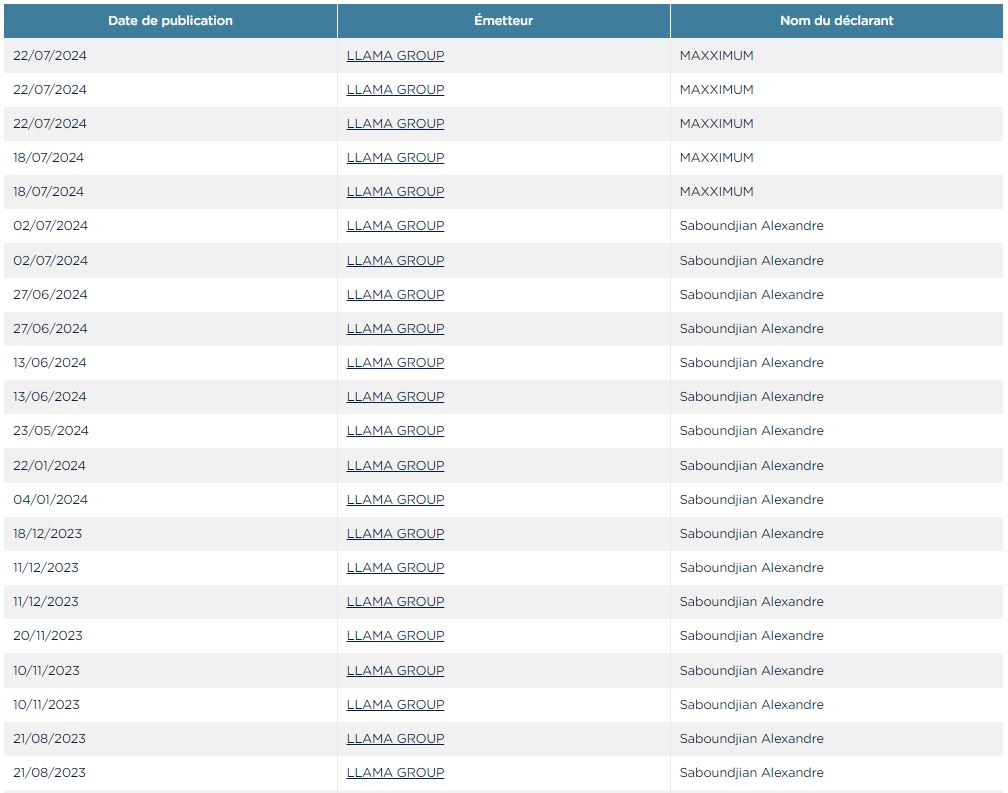Open LLAMA GROUP link in the 04/01/2024 row

pos(395,499)
